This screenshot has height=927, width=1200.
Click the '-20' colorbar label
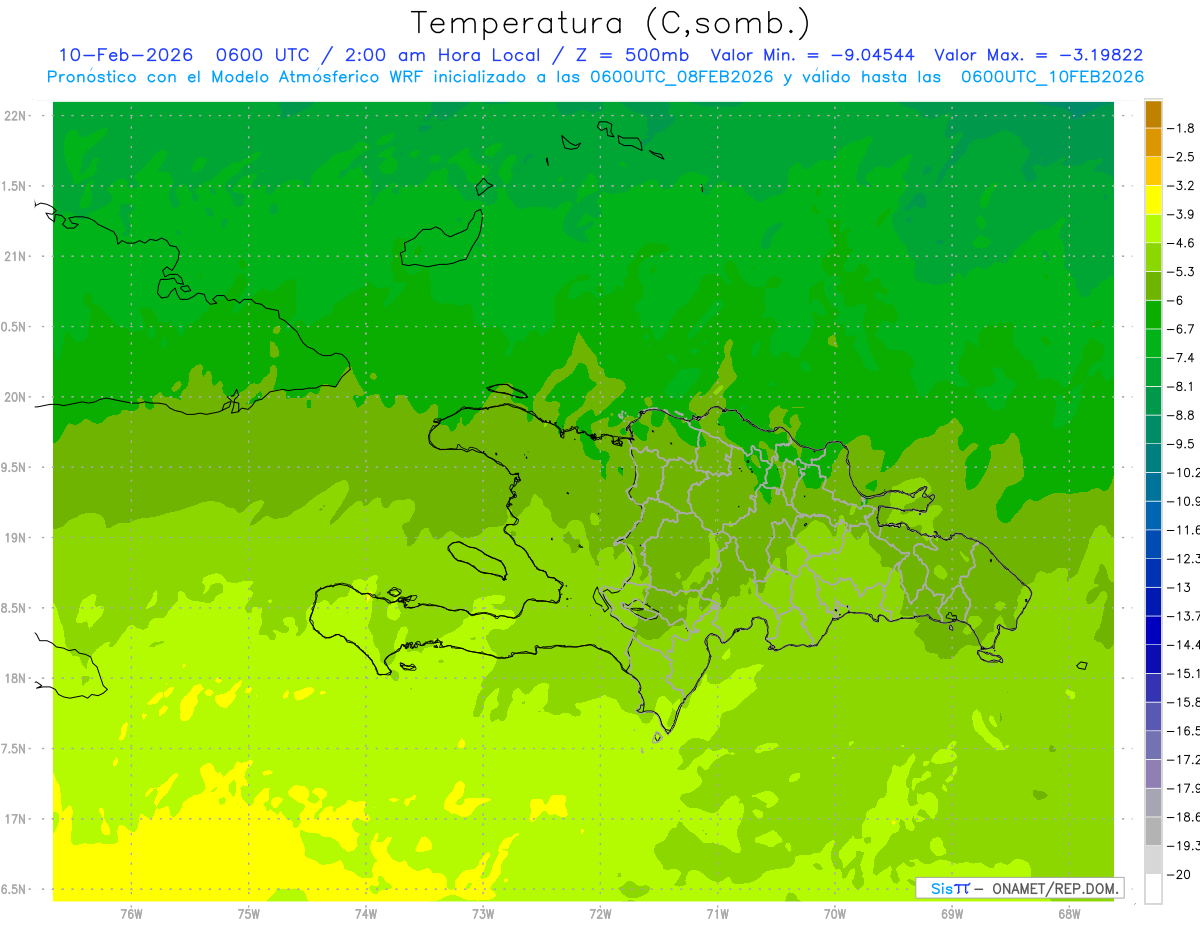click(x=1178, y=874)
